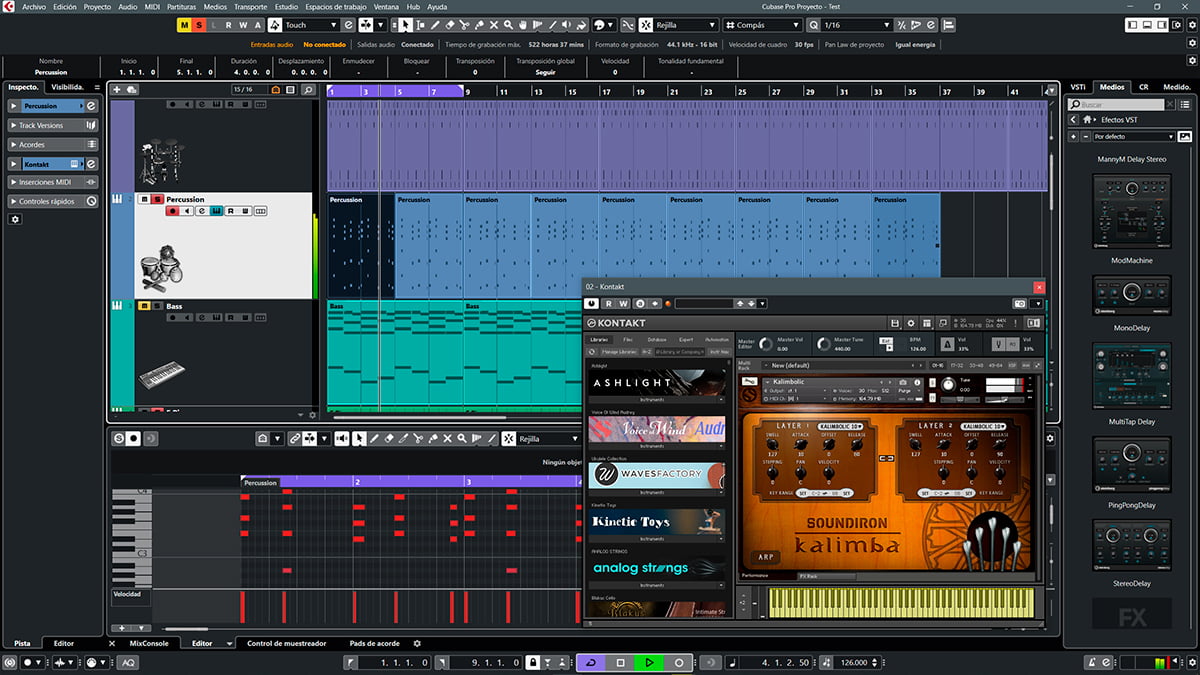Click the ARP button on Kalimba
Image resolution: width=1200 pixels, height=675 pixels.
764,557
